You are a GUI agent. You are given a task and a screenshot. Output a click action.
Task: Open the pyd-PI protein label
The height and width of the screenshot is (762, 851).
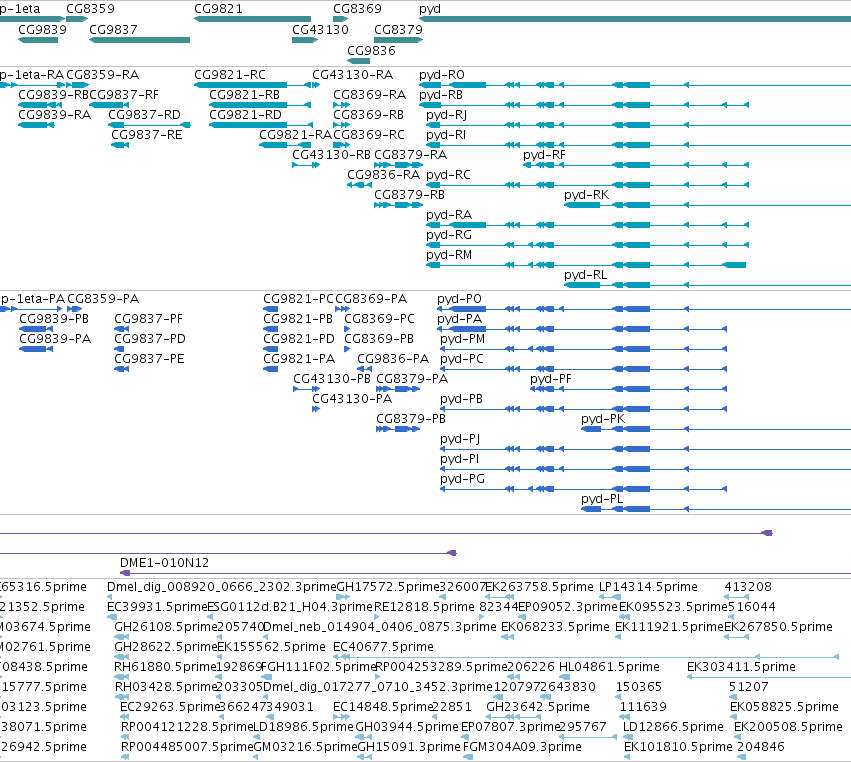(460, 459)
